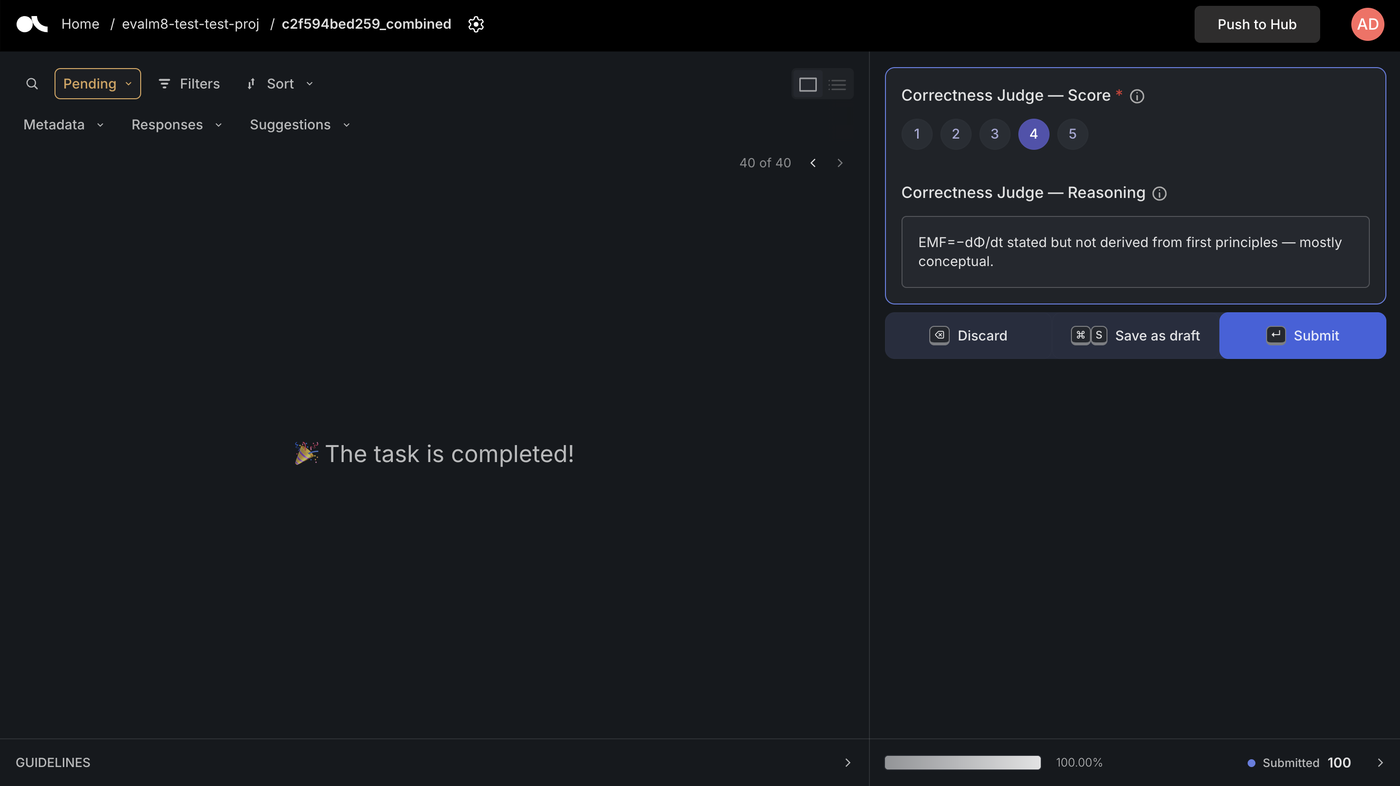This screenshot has height=786, width=1400.
Task: Select score 4
Action: (x=1034, y=134)
